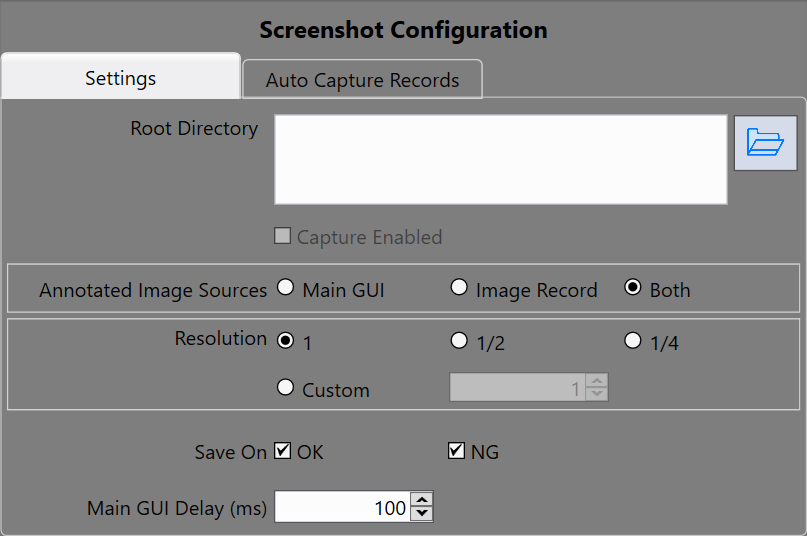Choose the 1/2 resolution option
Image resolution: width=807 pixels, height=536 pixels.
[x=459, y=340]
